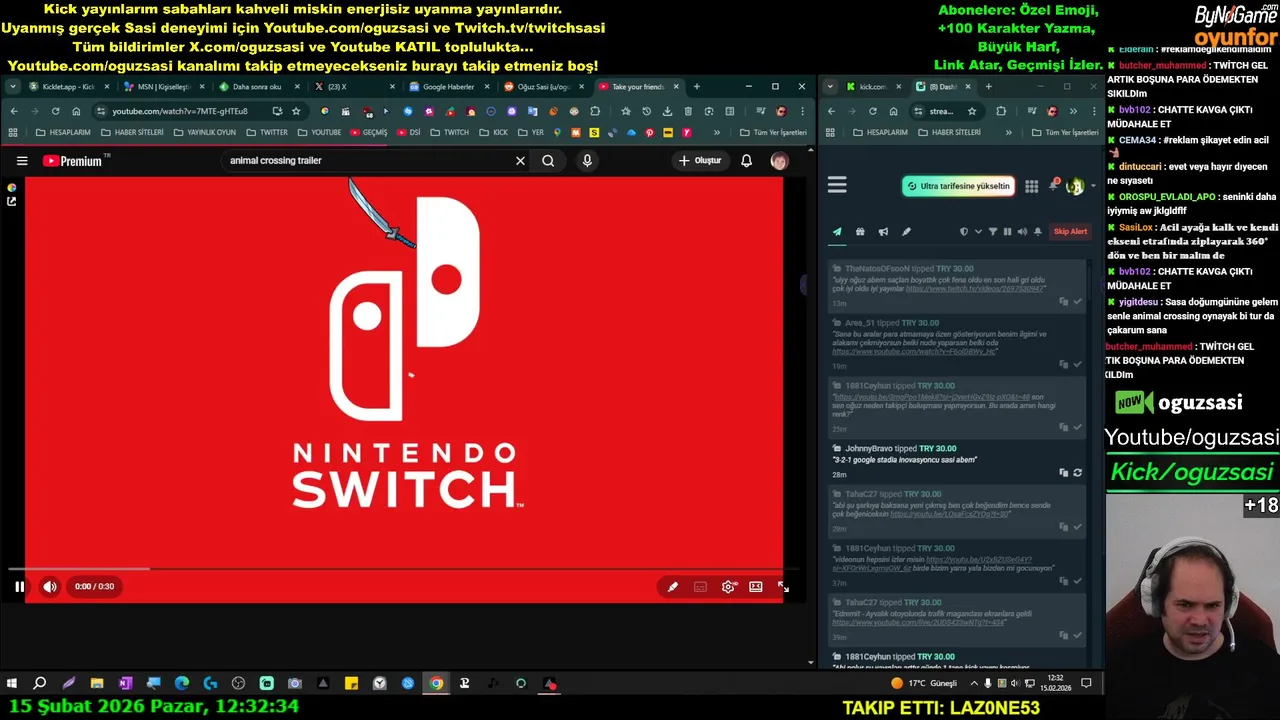Click the shield moderation icon in dashboard
The width and height of the screenshot is (1280, 720).
click(964, 232)
